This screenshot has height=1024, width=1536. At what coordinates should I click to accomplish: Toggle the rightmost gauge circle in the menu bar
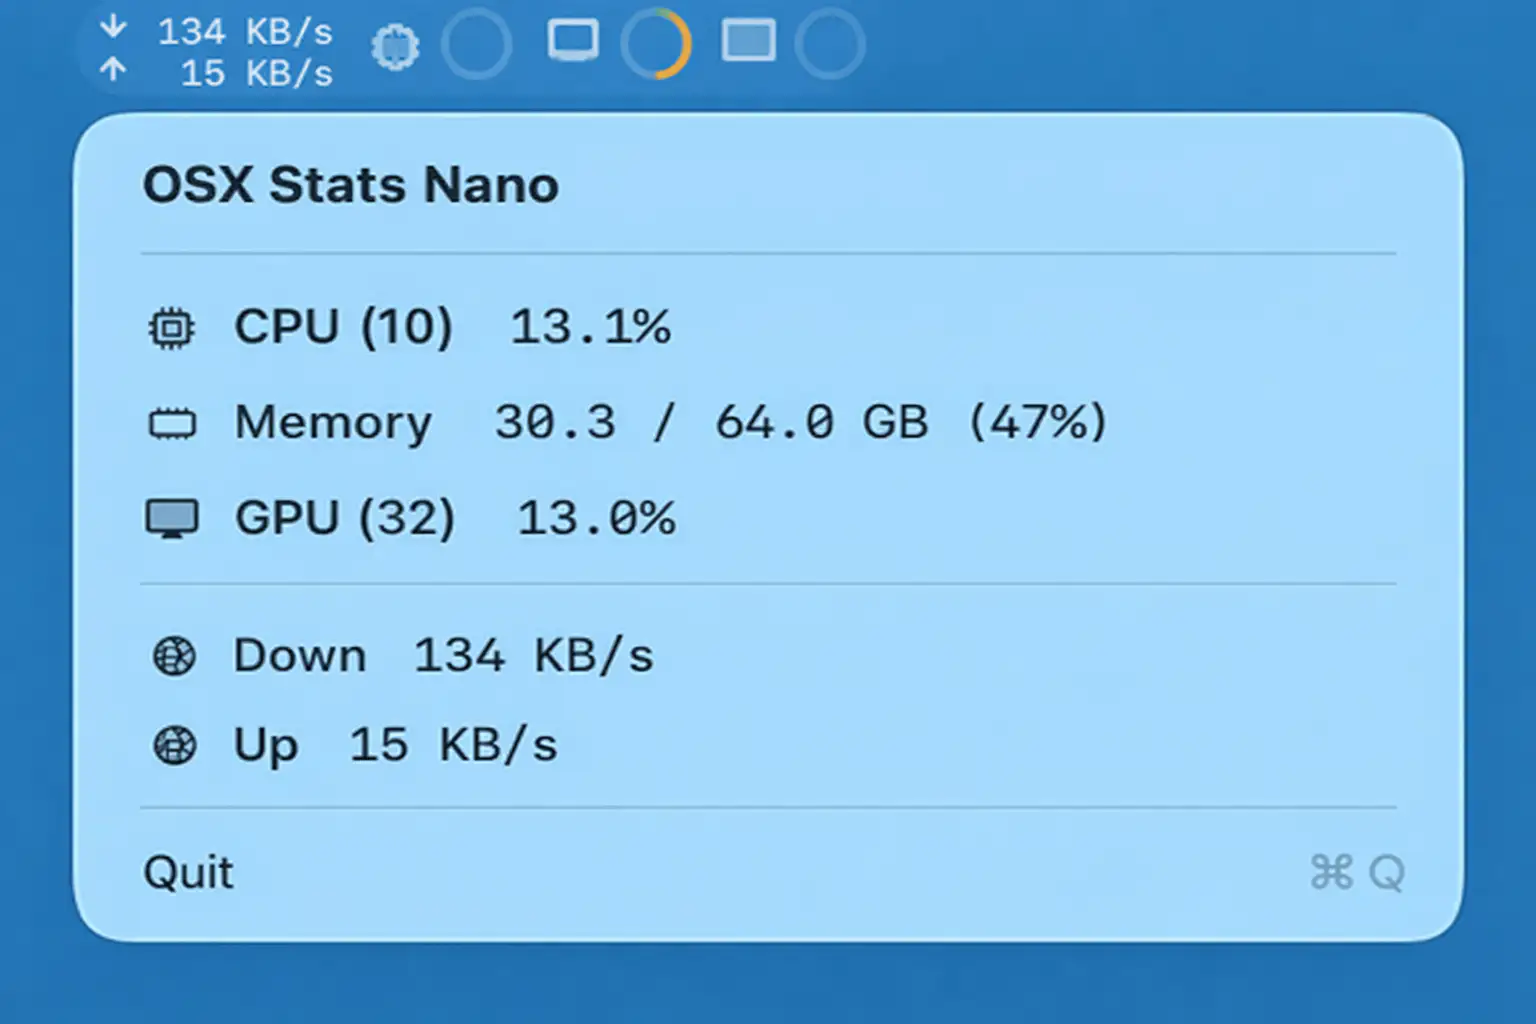tap(828, 43)
